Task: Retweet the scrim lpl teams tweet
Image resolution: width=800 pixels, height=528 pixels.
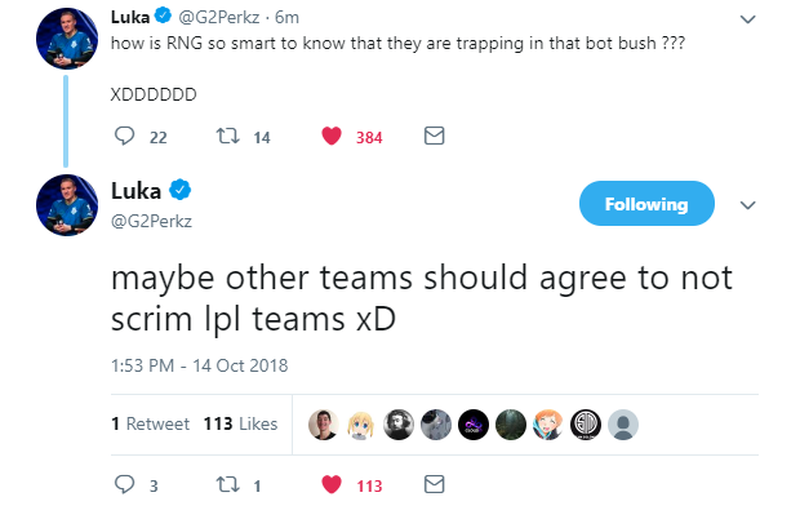Action: pos(228,485)
